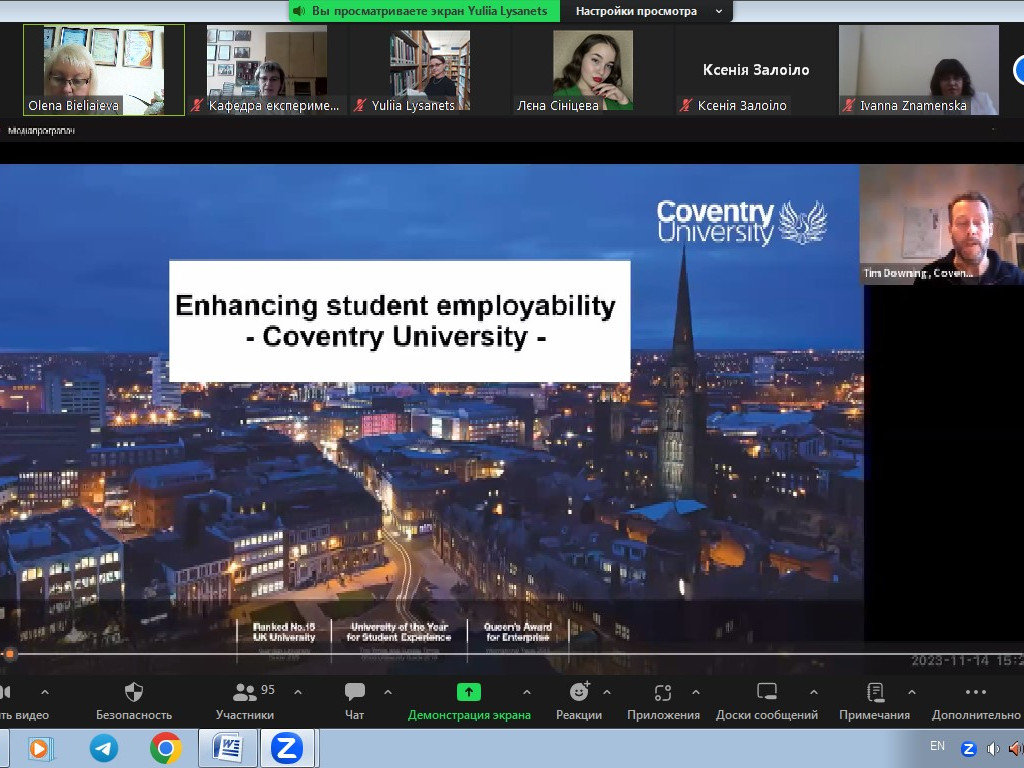Click 'University of the Year for Student Experience'
Viewport: 1024px width, 768px height.
pyautogui.click(x=399, y=632)
